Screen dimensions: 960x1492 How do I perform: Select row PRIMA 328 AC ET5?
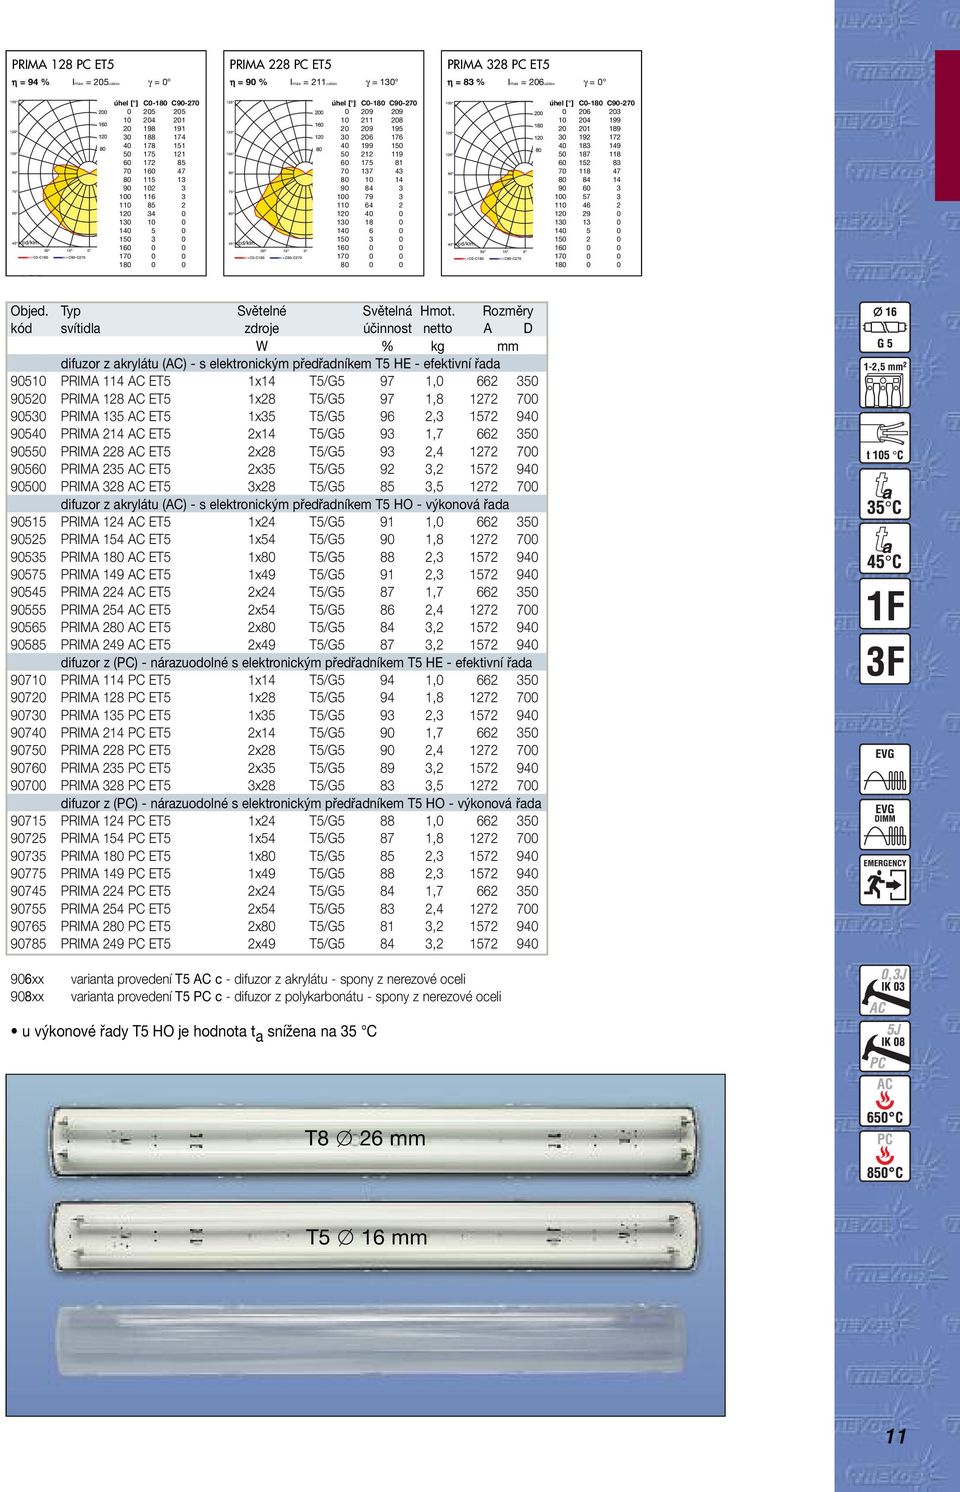pos(276,487)
